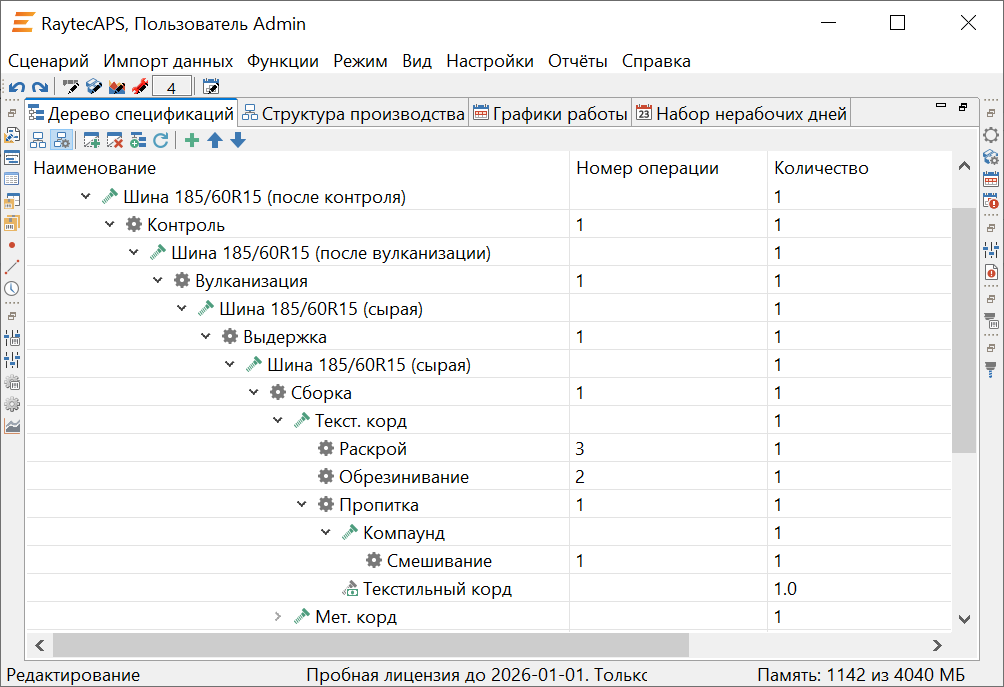Viewport: 1004px width, 687px height.
Task: Expand the Мет. корд node
Action: [x=278, y=617]
